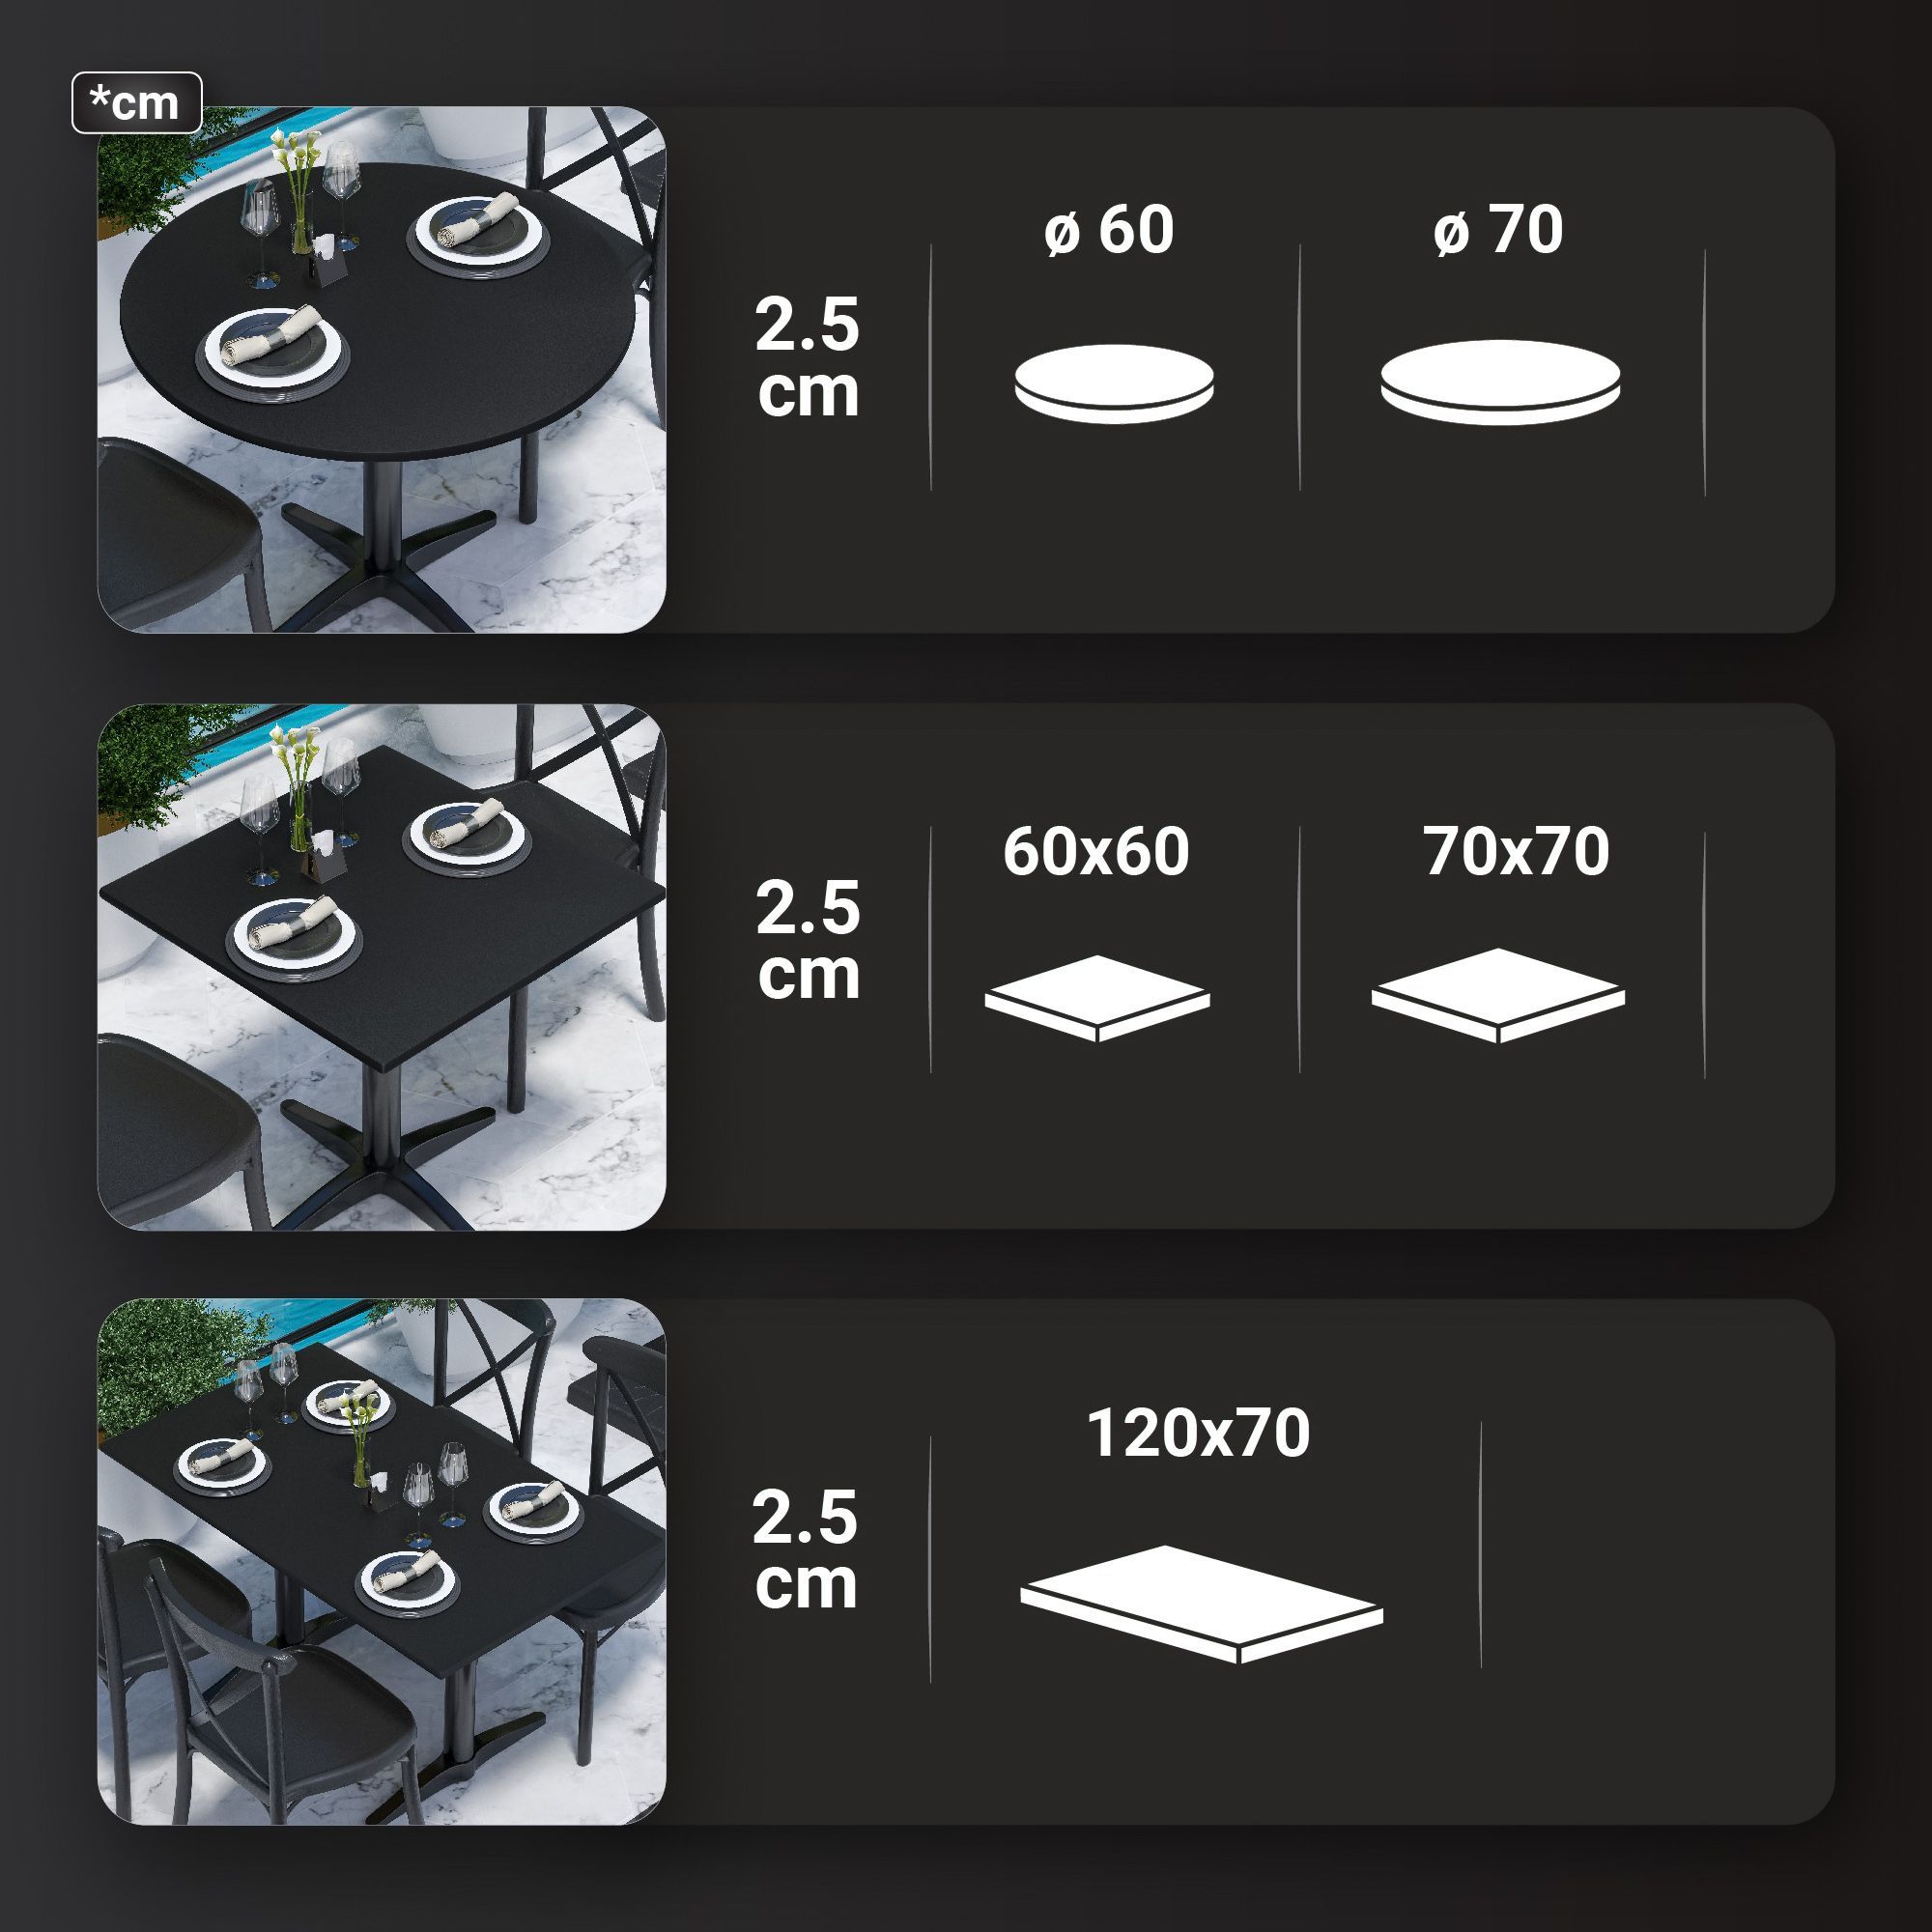Click the 2.5 cm thickness label for the round top
Viewport: 1932px width, 1932px height.
click(x=808, y=358)
